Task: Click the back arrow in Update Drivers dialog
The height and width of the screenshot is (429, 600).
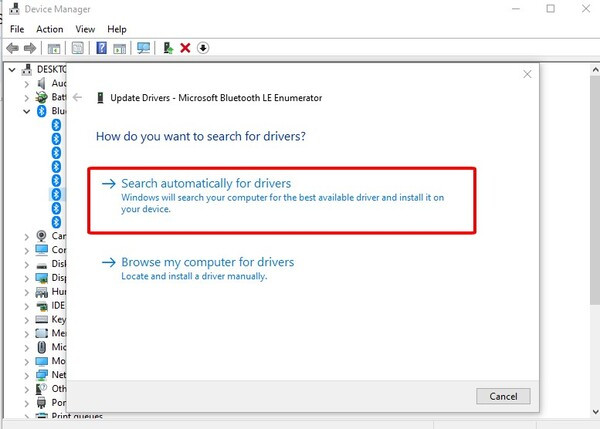Action: click(x=77, y=98)
